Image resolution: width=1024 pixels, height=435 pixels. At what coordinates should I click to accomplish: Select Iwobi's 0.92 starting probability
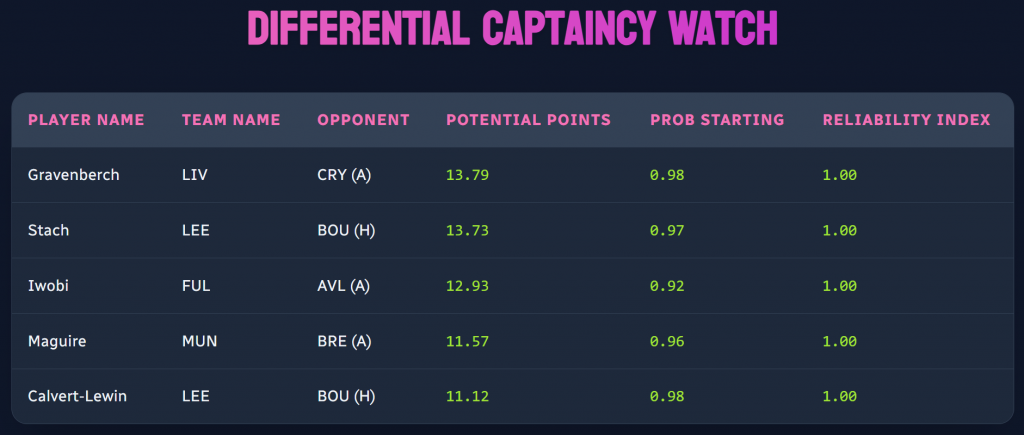[666, 286]
